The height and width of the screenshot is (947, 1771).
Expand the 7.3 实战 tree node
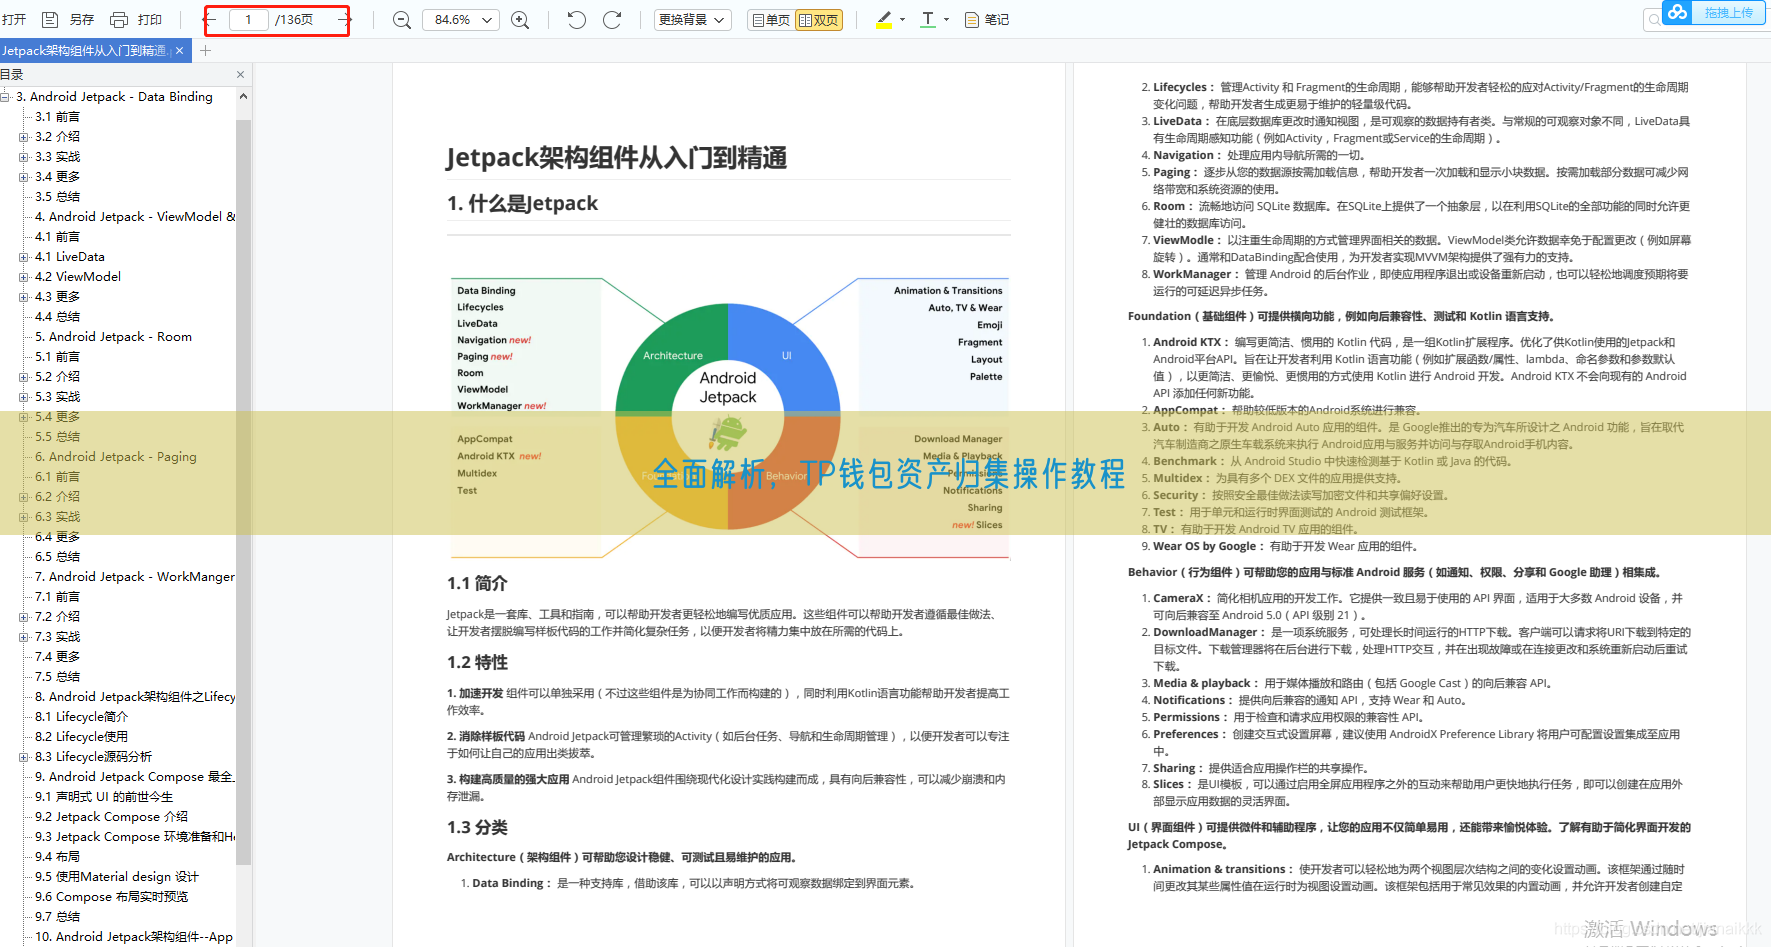23,637
